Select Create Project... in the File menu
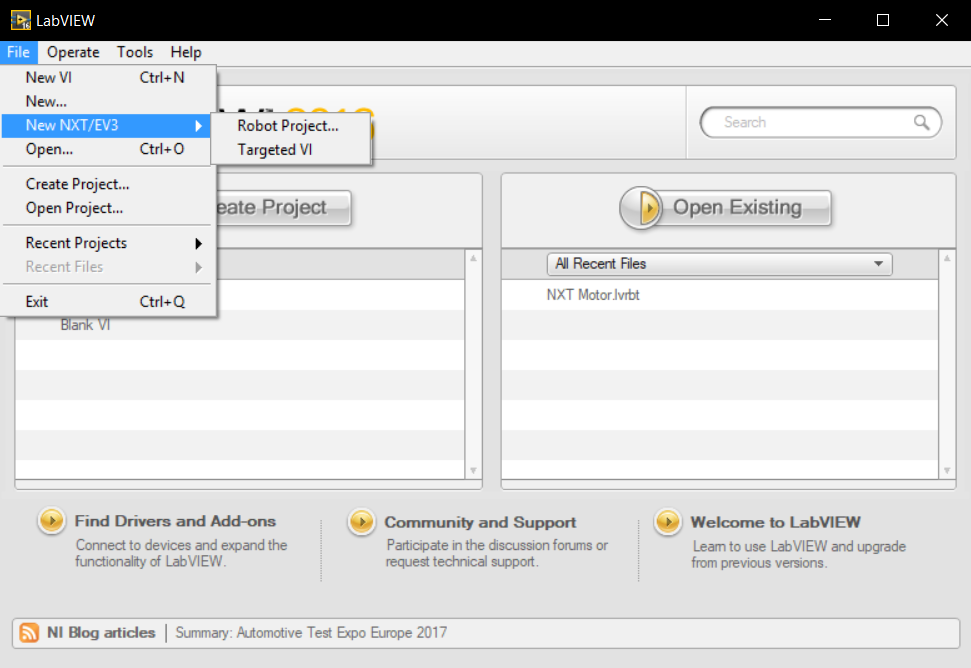This screenshot has height=668, width=971. click(108, 184)
